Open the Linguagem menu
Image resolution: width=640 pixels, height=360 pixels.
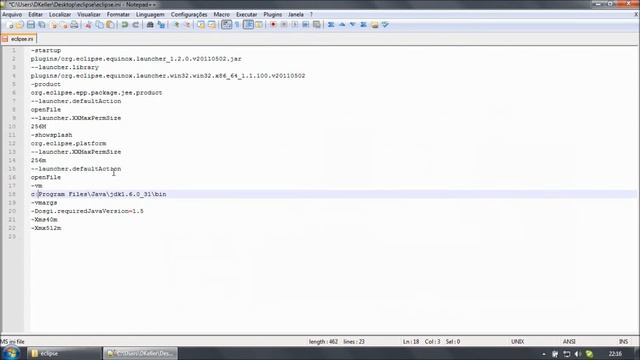[150, 14]
